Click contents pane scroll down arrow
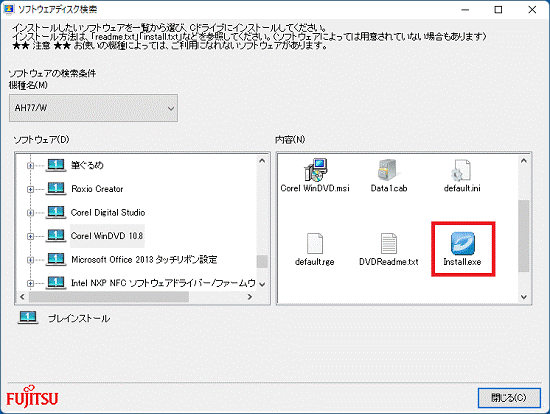 tap(524, 297)
